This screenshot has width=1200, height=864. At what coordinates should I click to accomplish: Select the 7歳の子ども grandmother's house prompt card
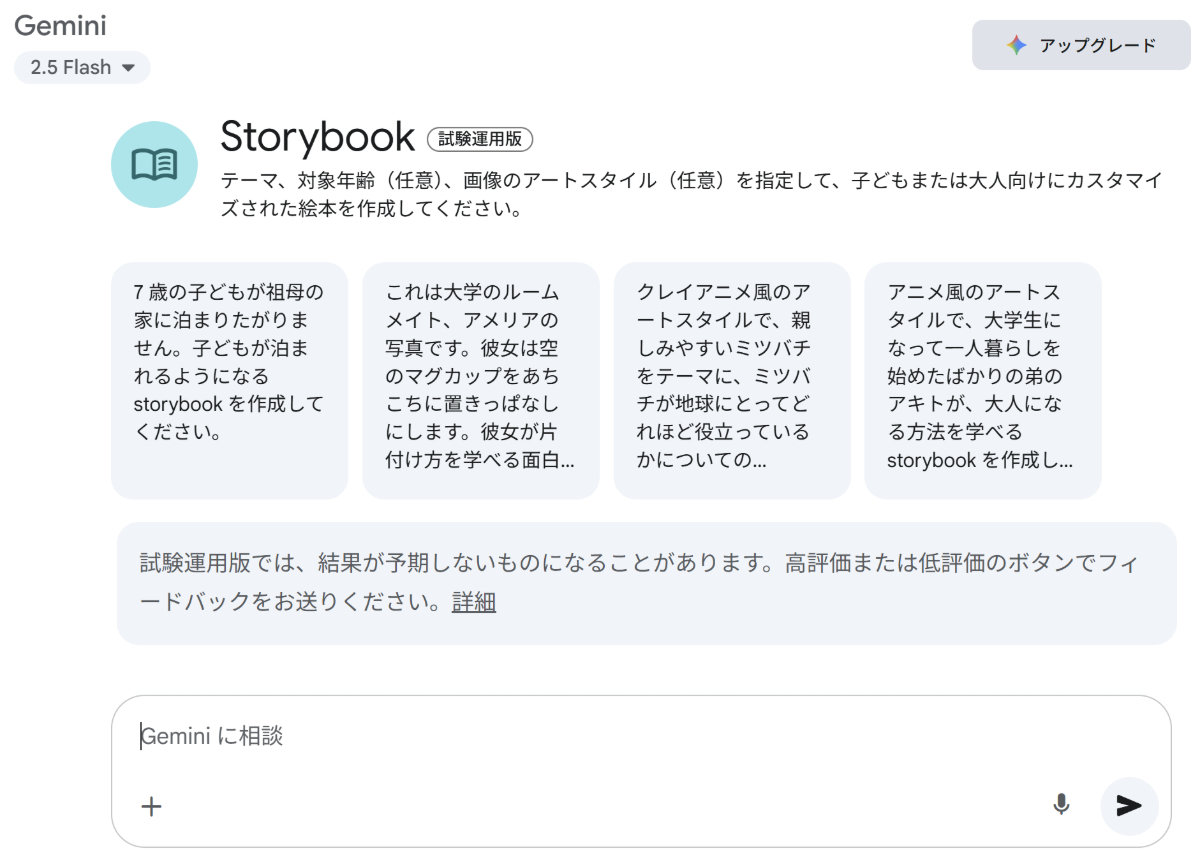pos(230,380)
